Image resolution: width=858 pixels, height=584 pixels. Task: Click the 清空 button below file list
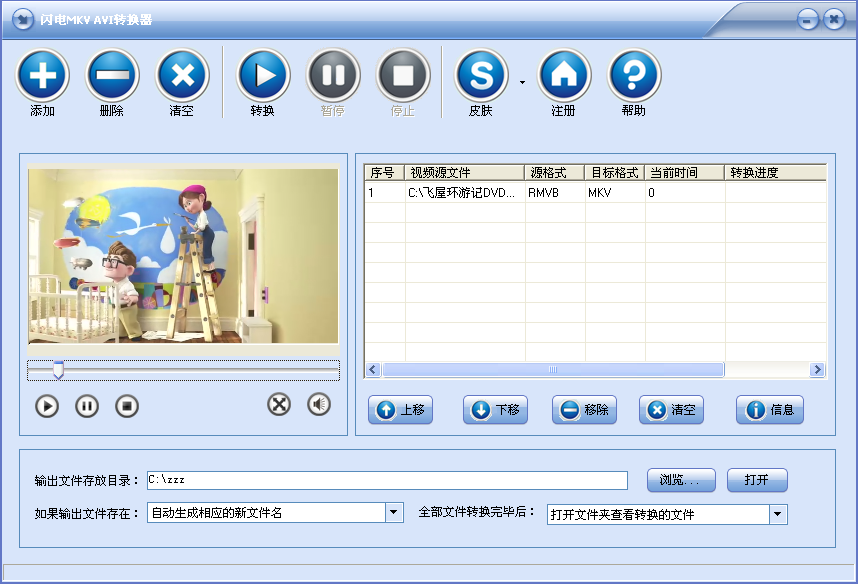pos(671,409)
